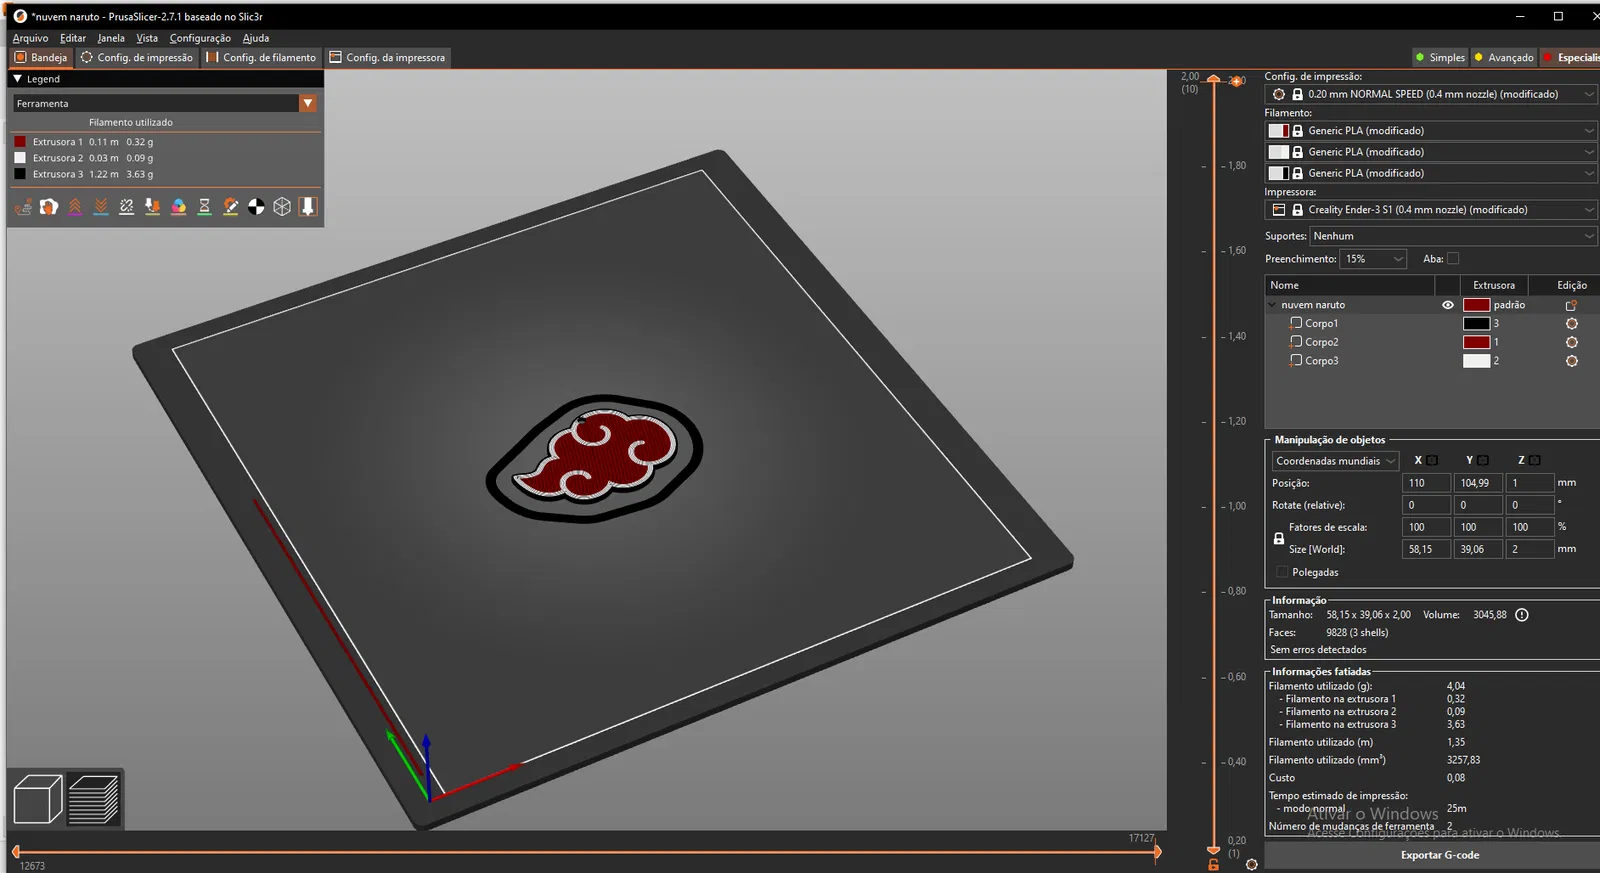The width and height of the screenshot is (1600, 873).
Task: Open settings for Corpo1 part
Action: (1572, 324)
